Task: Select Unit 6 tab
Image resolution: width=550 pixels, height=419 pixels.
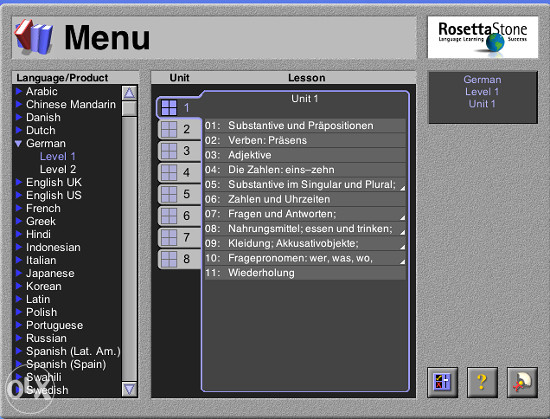Action: [x=179, y=216]
